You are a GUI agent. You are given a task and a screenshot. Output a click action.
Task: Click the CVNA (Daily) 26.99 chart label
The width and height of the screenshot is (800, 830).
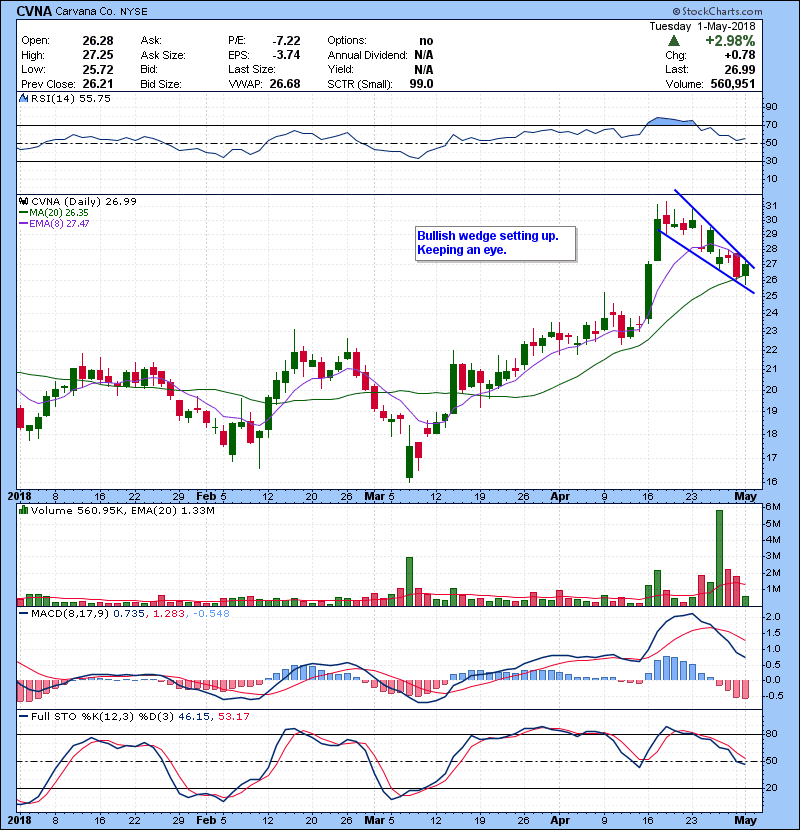84,201
